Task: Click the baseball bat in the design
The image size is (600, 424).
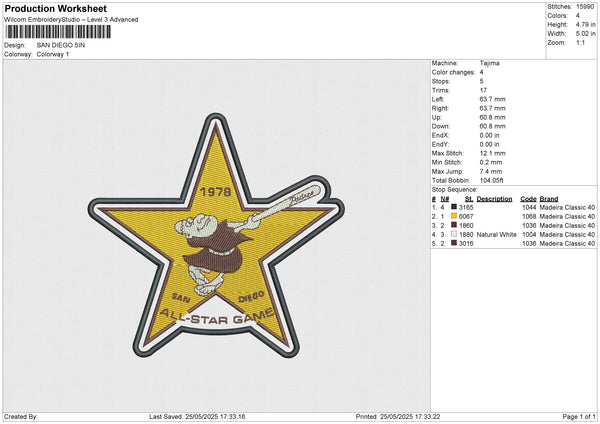Action: (286, 204)
